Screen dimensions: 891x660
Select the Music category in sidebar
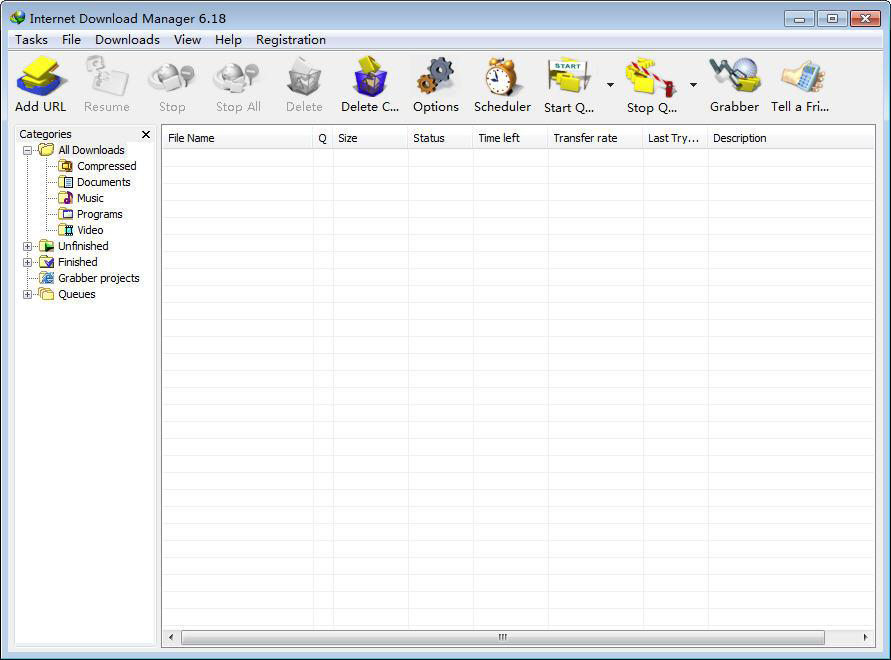[x=88, y=197]
